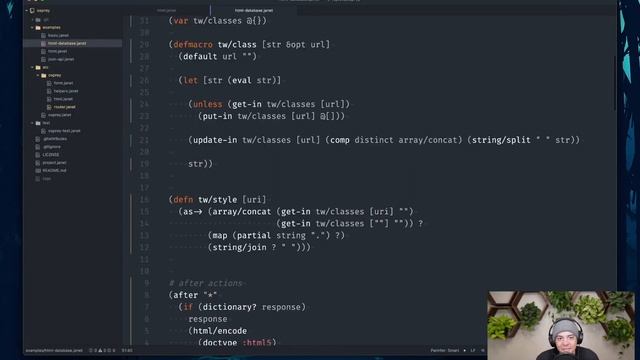
Task: Click the file icon beside basic.janet
Action: (43, 36)
